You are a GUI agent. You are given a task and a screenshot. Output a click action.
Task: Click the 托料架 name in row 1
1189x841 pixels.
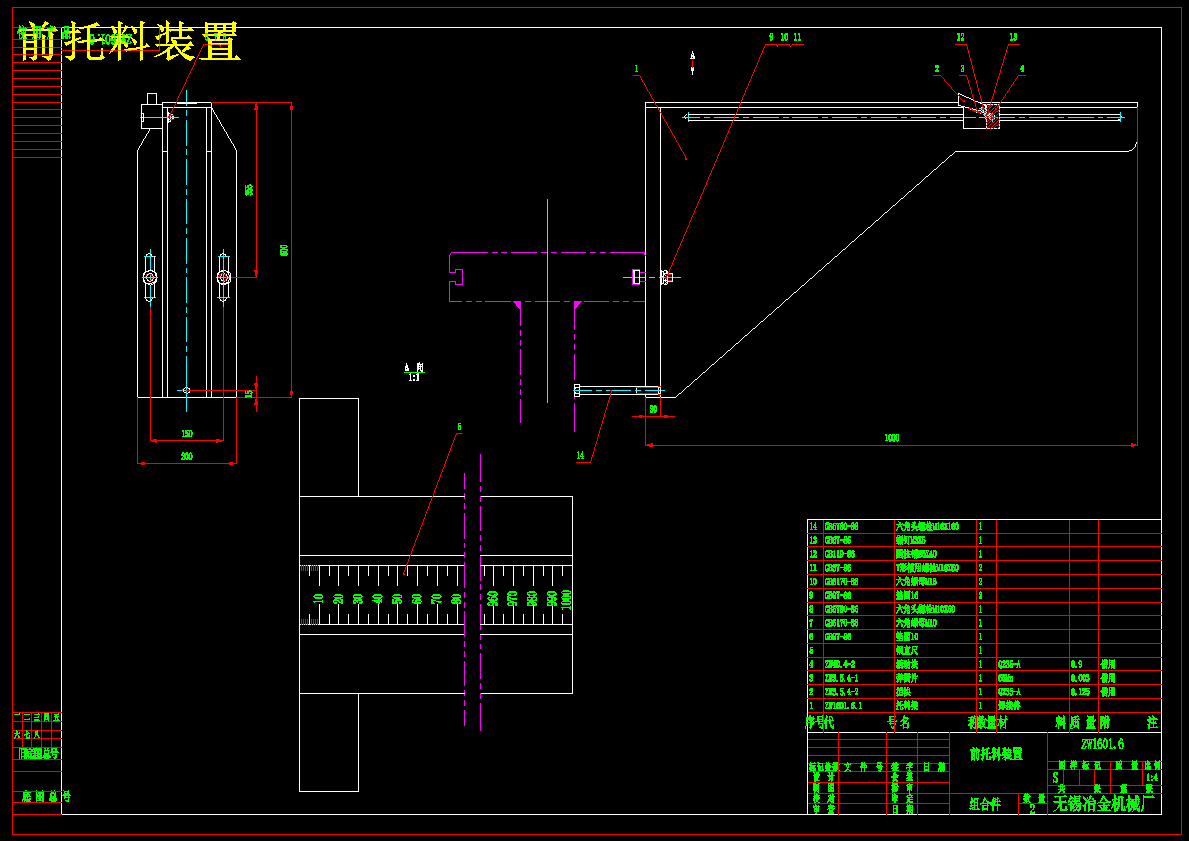pyautogui.click(x=907, y=705)
